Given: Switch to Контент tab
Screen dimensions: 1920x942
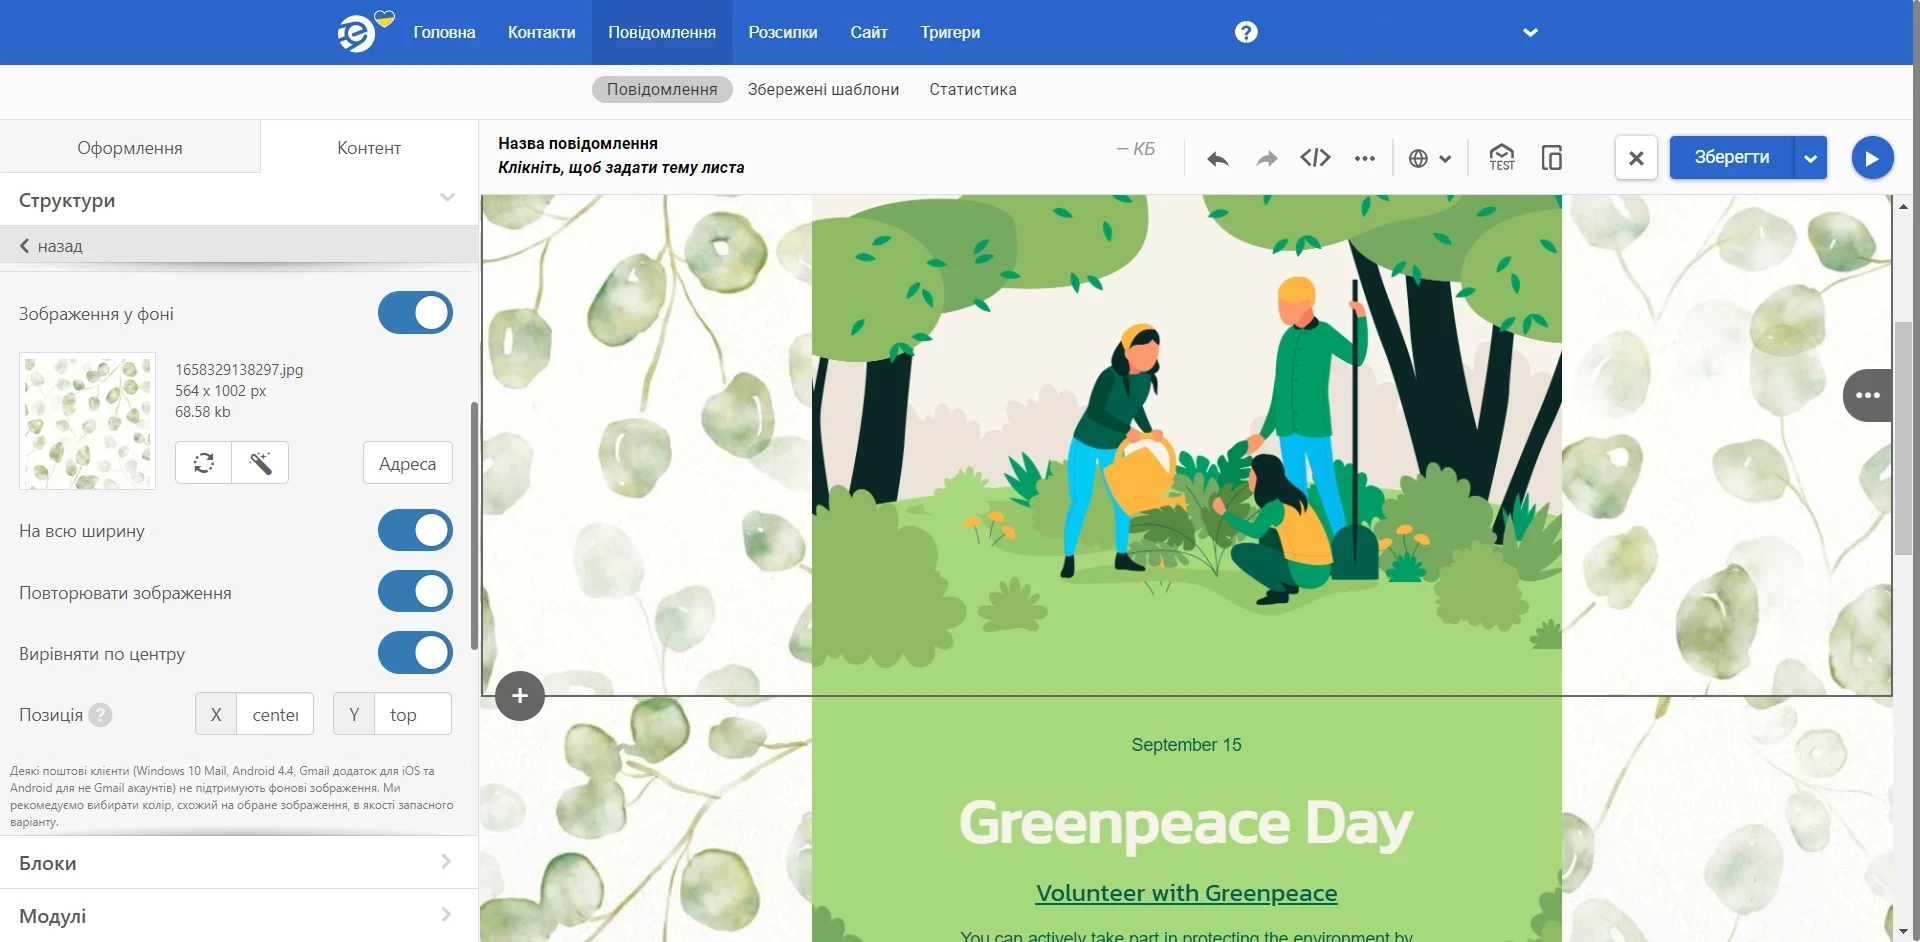Looking at the screenshot, I should coord(369,147).
